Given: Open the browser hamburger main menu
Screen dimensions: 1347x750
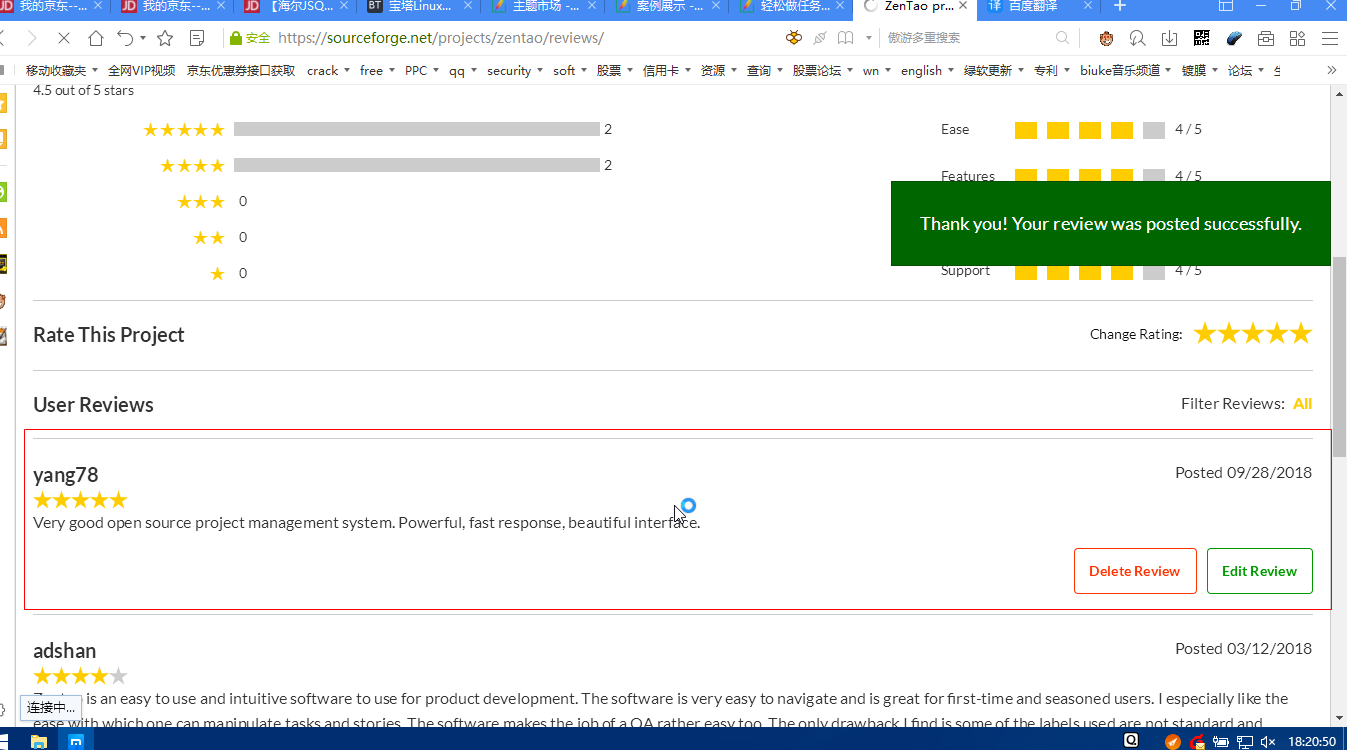Looking at the screenshot, I should coord(1329,39).
